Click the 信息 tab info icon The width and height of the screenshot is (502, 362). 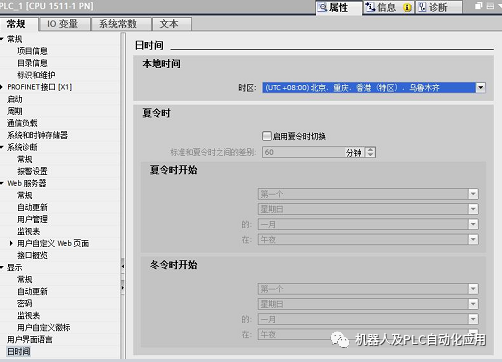click(370, 7)
